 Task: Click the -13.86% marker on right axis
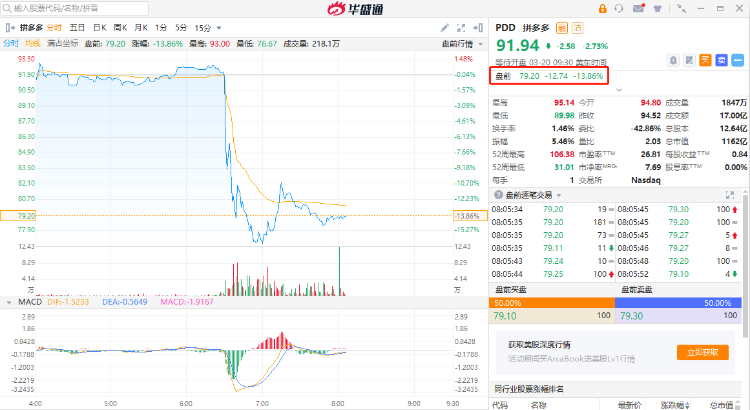(470, 216)
